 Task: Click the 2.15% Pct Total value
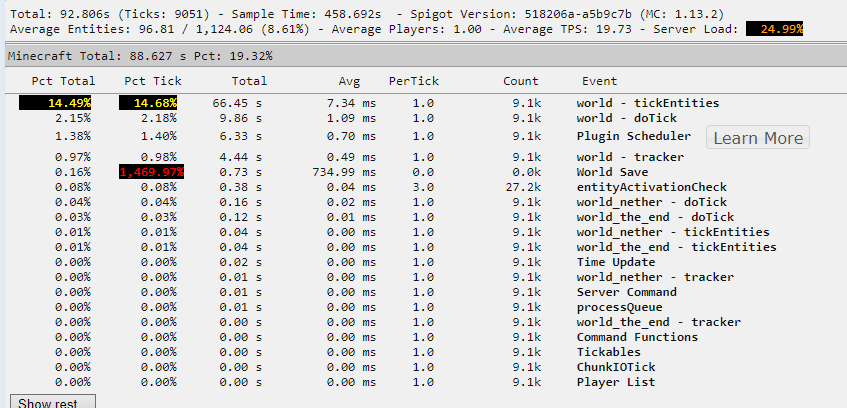point(73,118)
